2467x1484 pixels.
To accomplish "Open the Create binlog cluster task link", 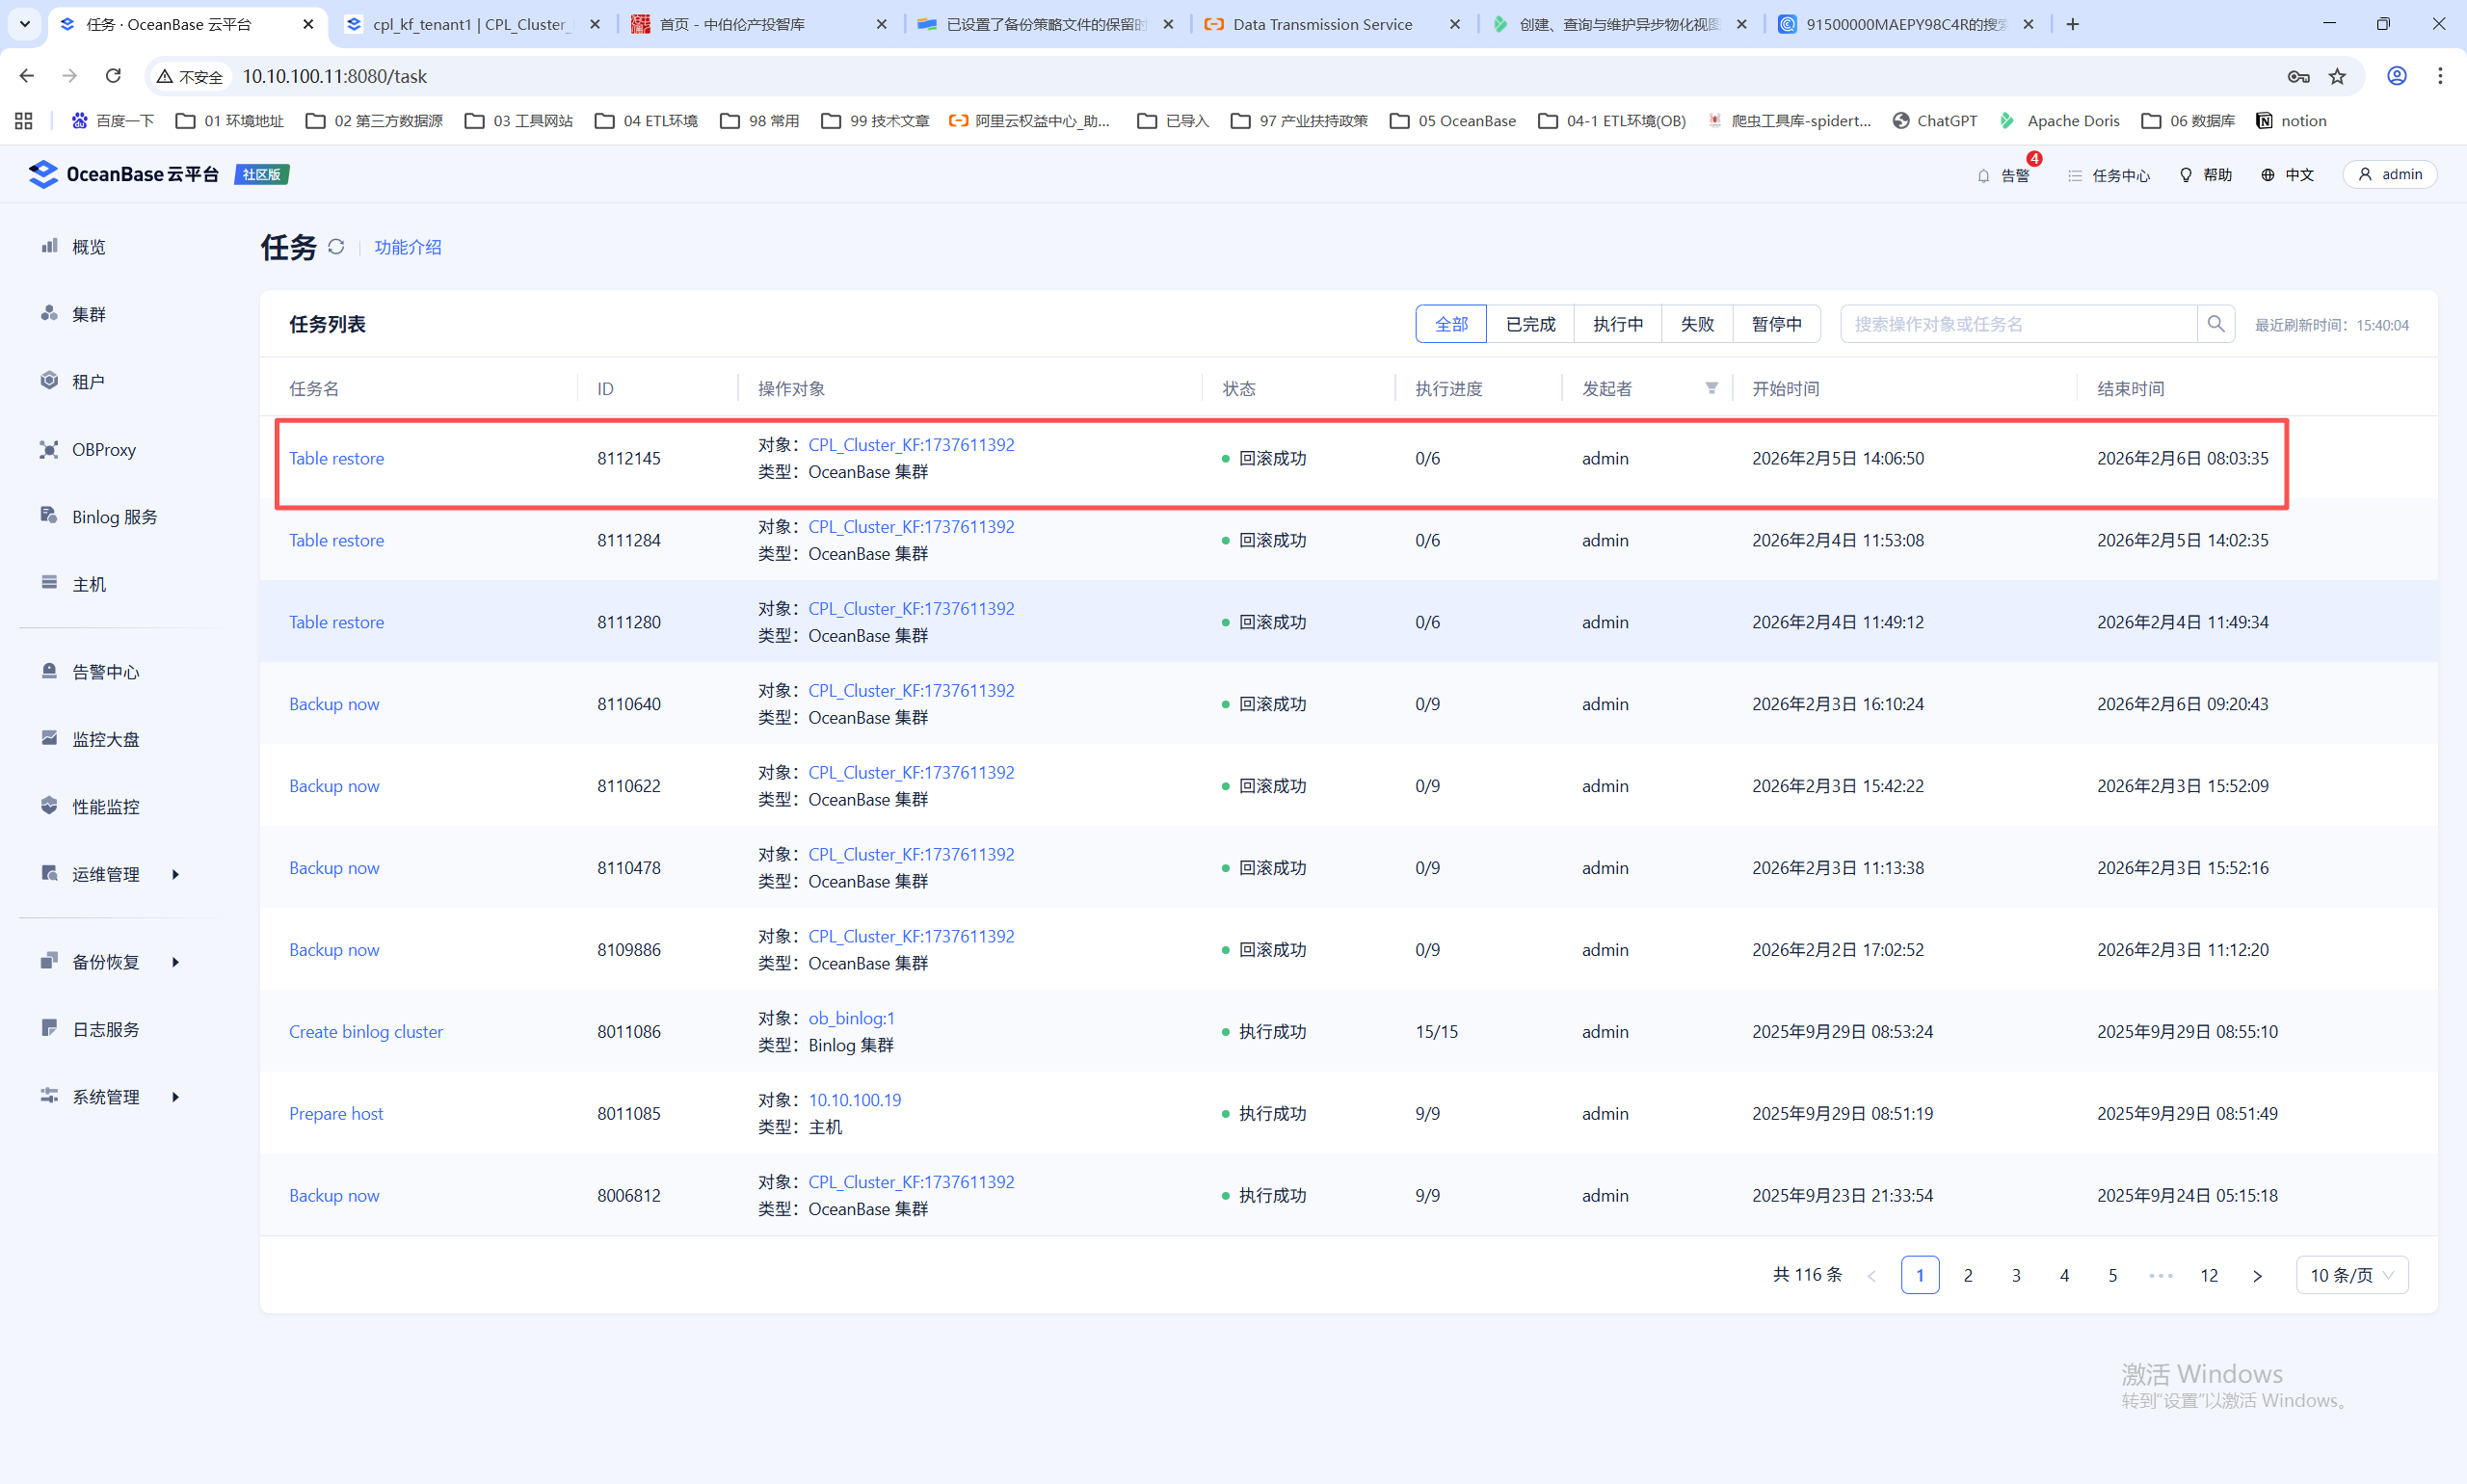I will coord(366,1031).
